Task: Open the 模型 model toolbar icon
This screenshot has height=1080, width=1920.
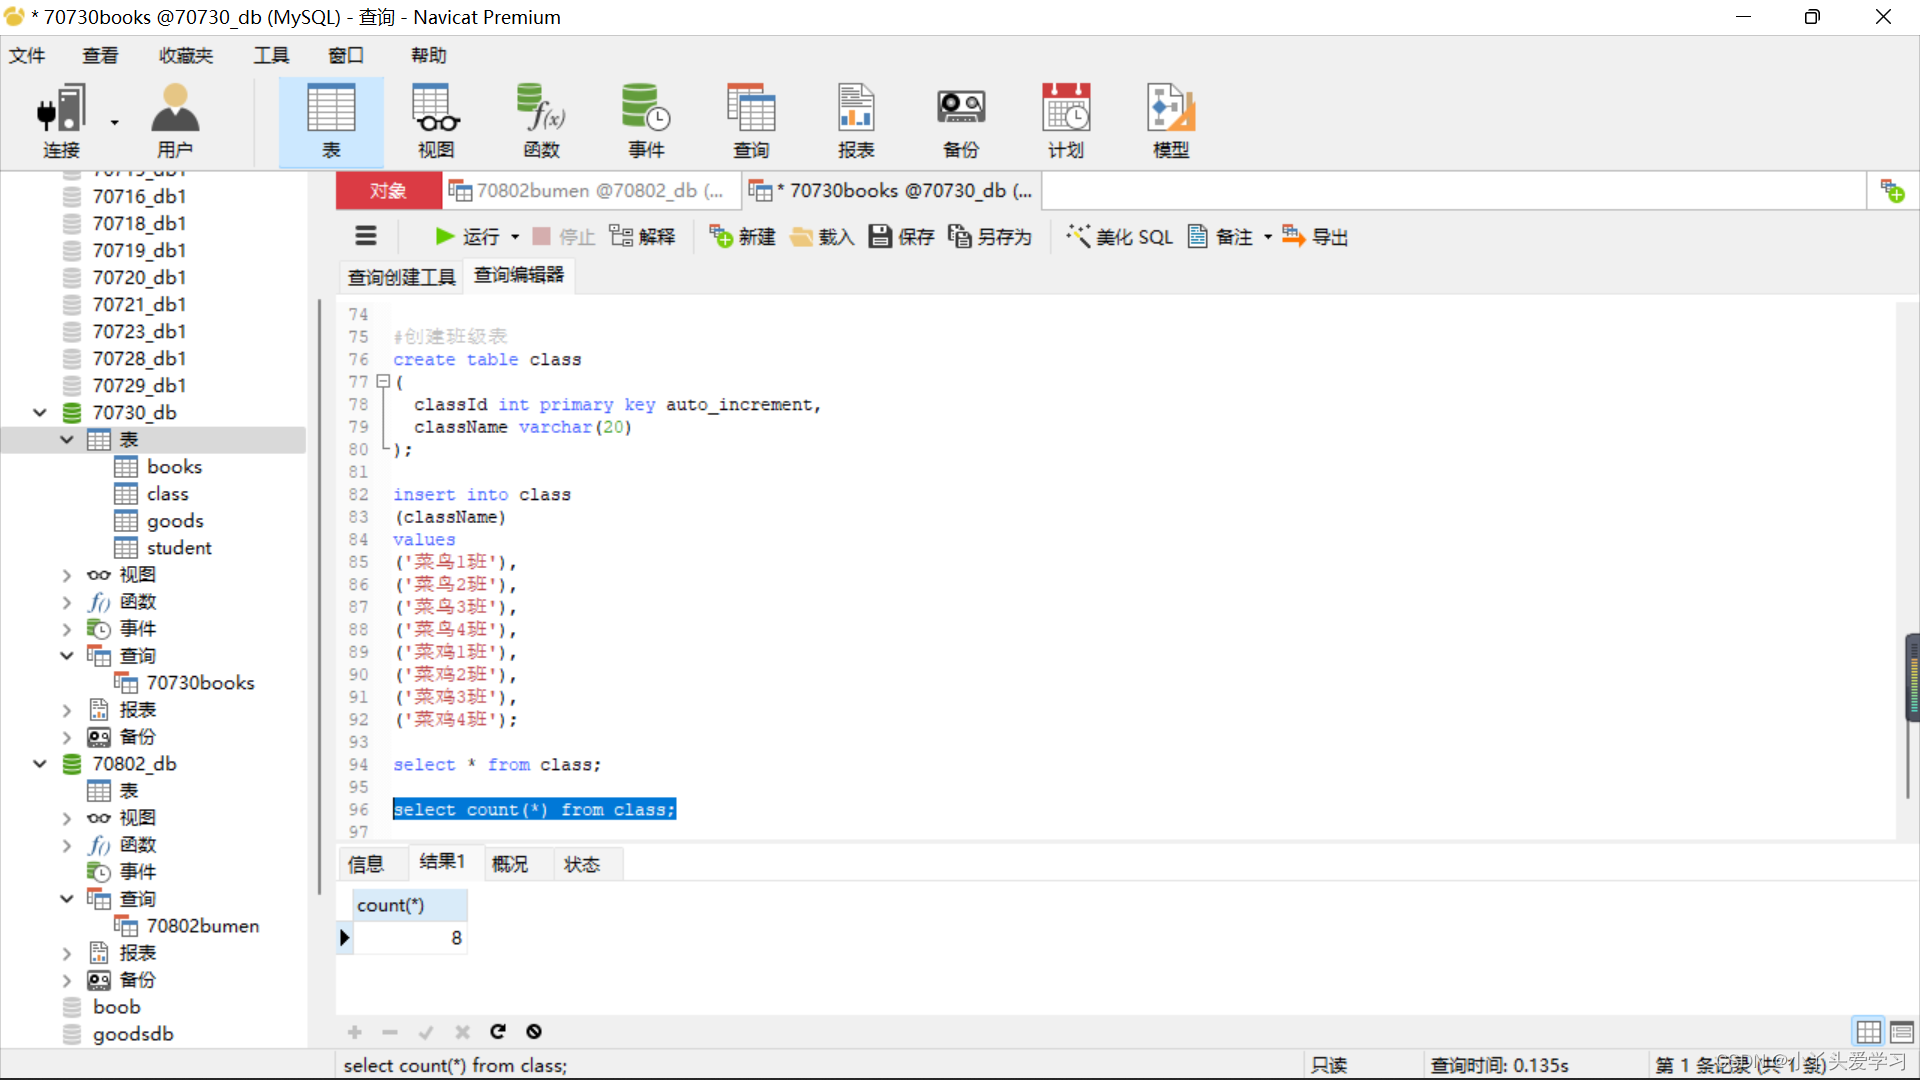Action: [1171, 121]
